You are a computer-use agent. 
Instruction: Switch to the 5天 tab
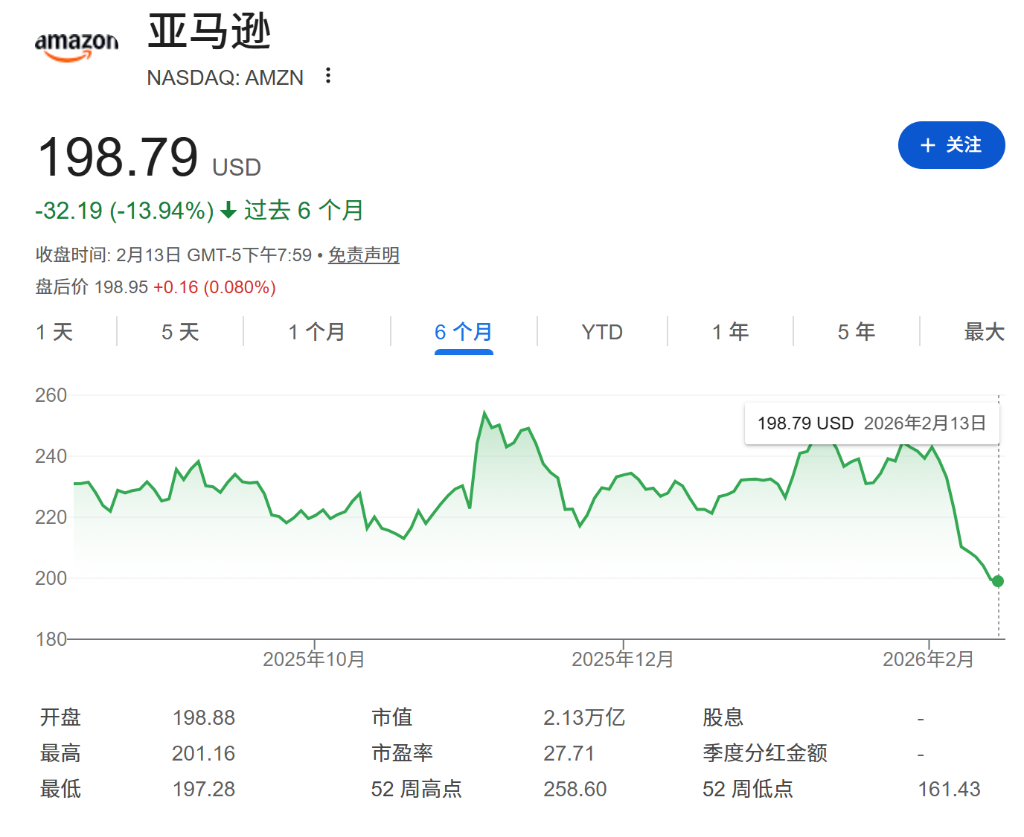[x=179, y=331]
